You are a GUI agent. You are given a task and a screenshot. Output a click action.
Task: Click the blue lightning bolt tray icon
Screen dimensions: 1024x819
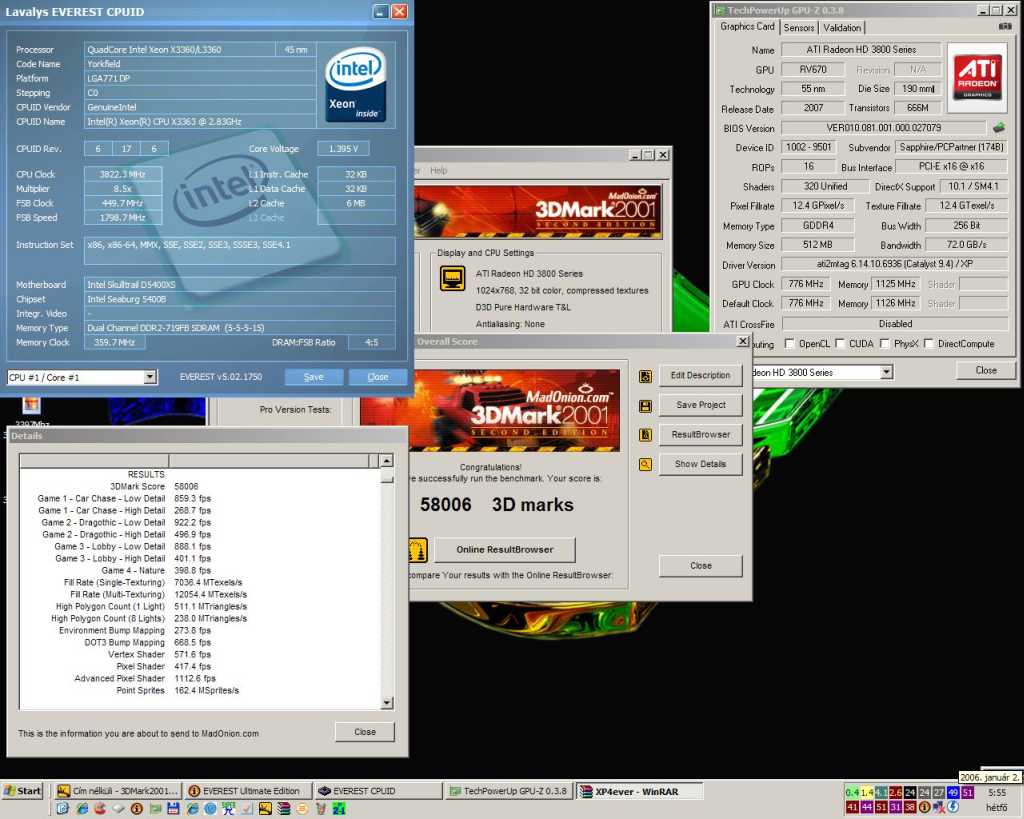pos(953,807)
